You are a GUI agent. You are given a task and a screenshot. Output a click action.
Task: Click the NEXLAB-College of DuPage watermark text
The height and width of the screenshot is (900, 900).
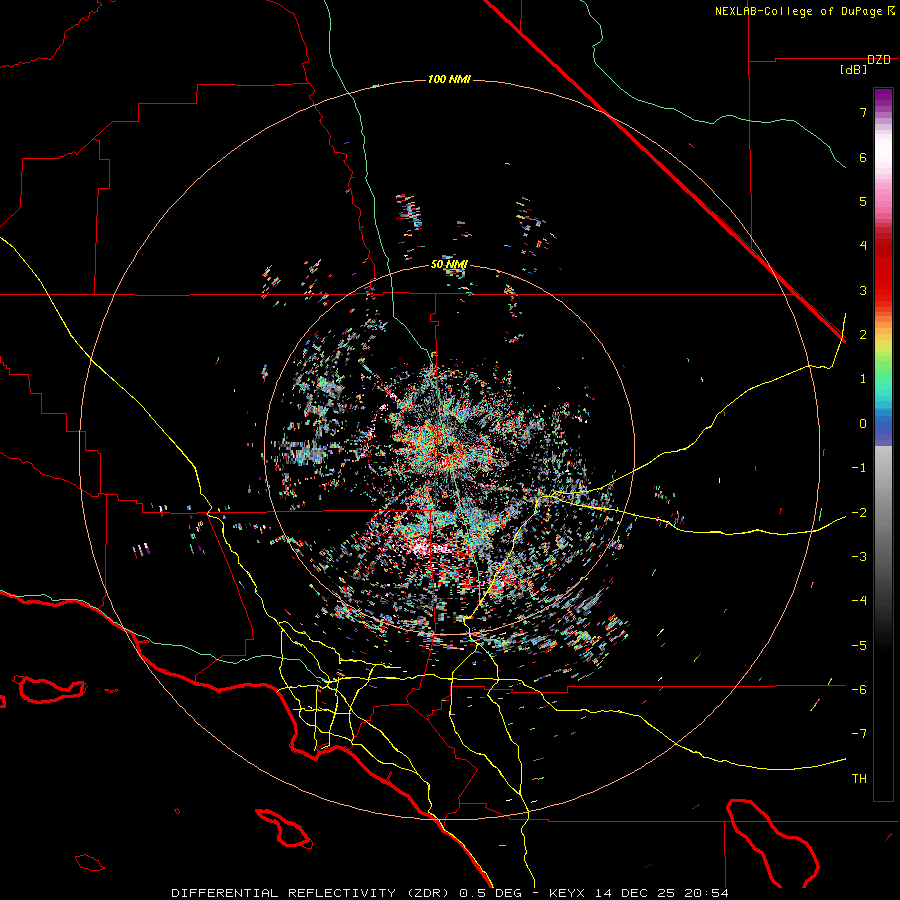[804, 11]
